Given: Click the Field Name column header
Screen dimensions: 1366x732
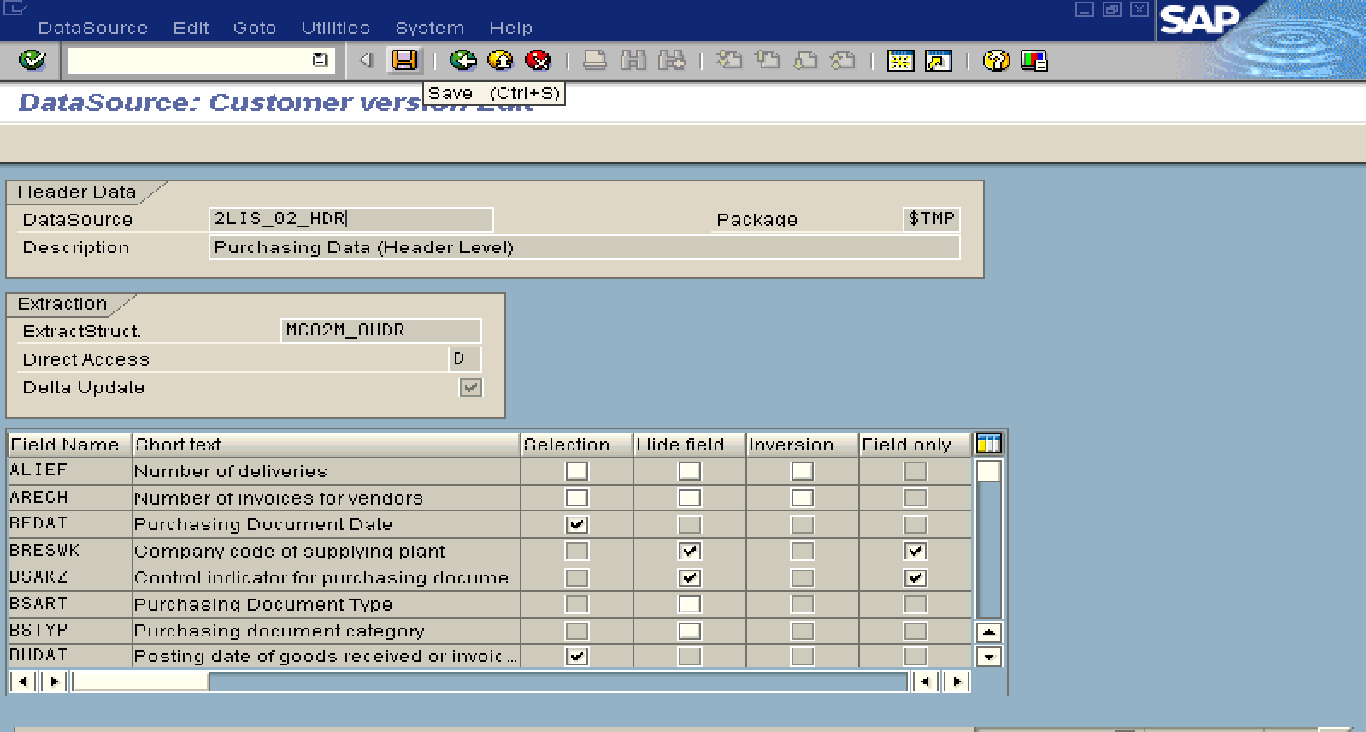Looking at the screenshot, I should click(69, 444).
